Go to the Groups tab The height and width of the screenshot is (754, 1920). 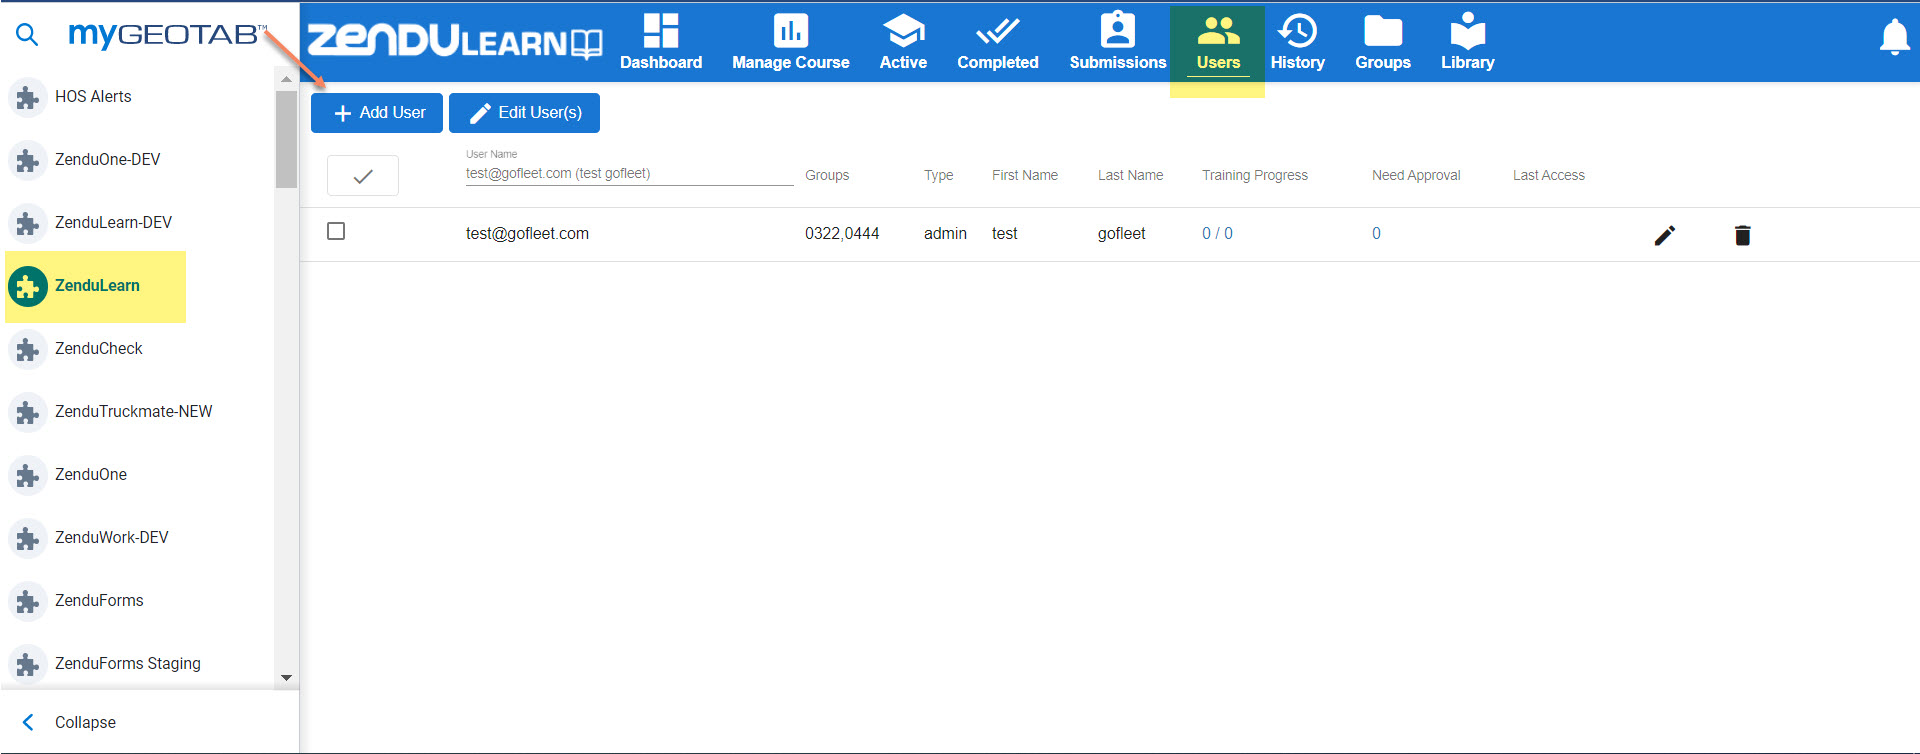[1383, 42]
